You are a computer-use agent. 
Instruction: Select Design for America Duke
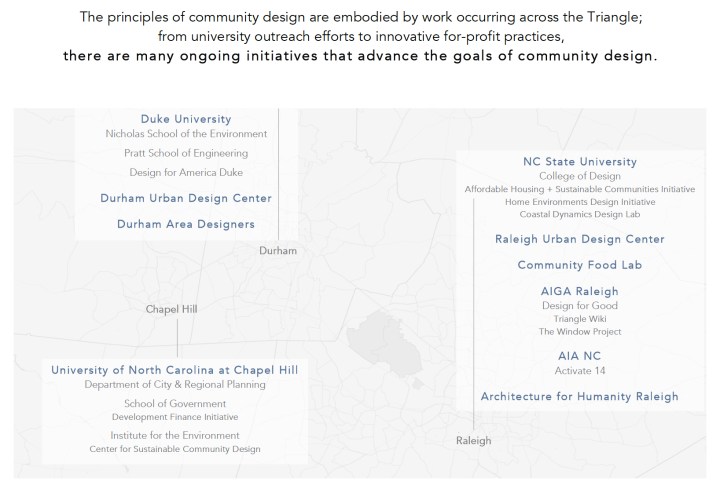click(186, 172)
